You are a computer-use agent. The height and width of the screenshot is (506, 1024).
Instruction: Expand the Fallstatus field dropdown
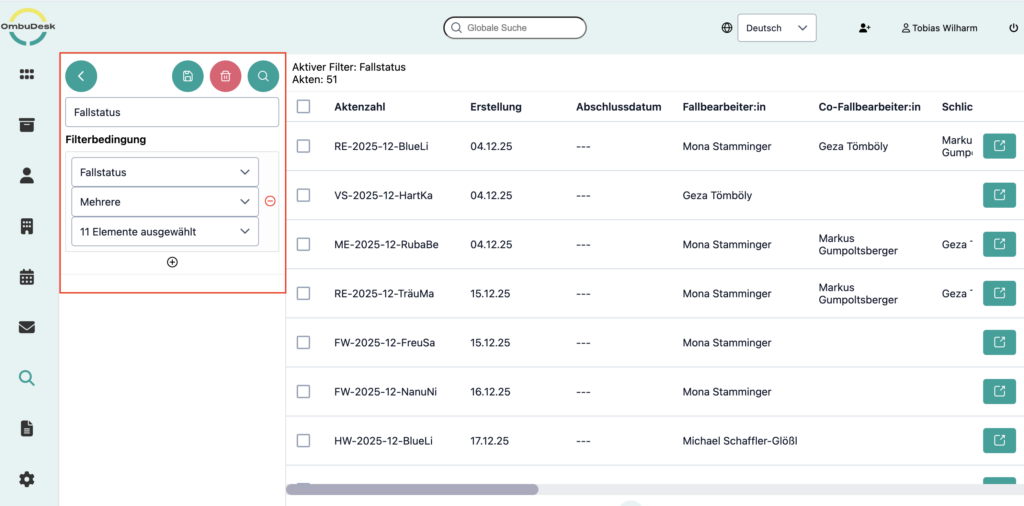(x=165, y=172)
